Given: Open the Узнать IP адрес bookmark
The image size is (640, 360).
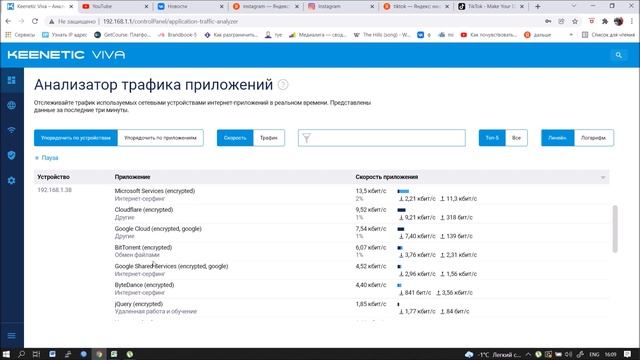Looking at the screenshot, I should (x=65, y=35).
